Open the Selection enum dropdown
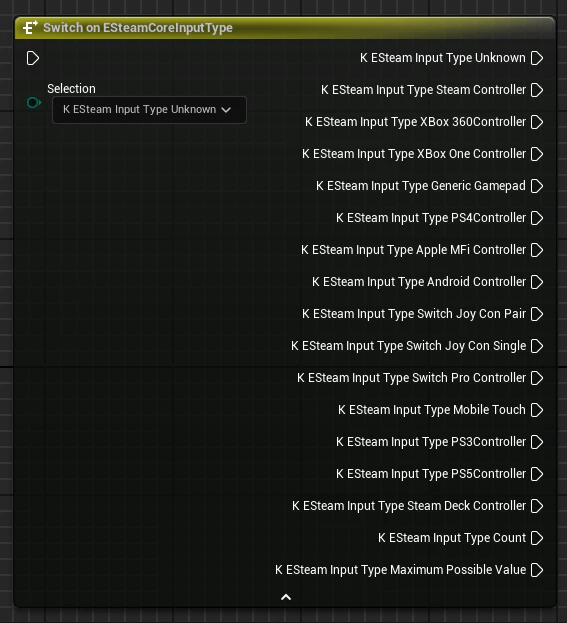 [x=149, y=110]
